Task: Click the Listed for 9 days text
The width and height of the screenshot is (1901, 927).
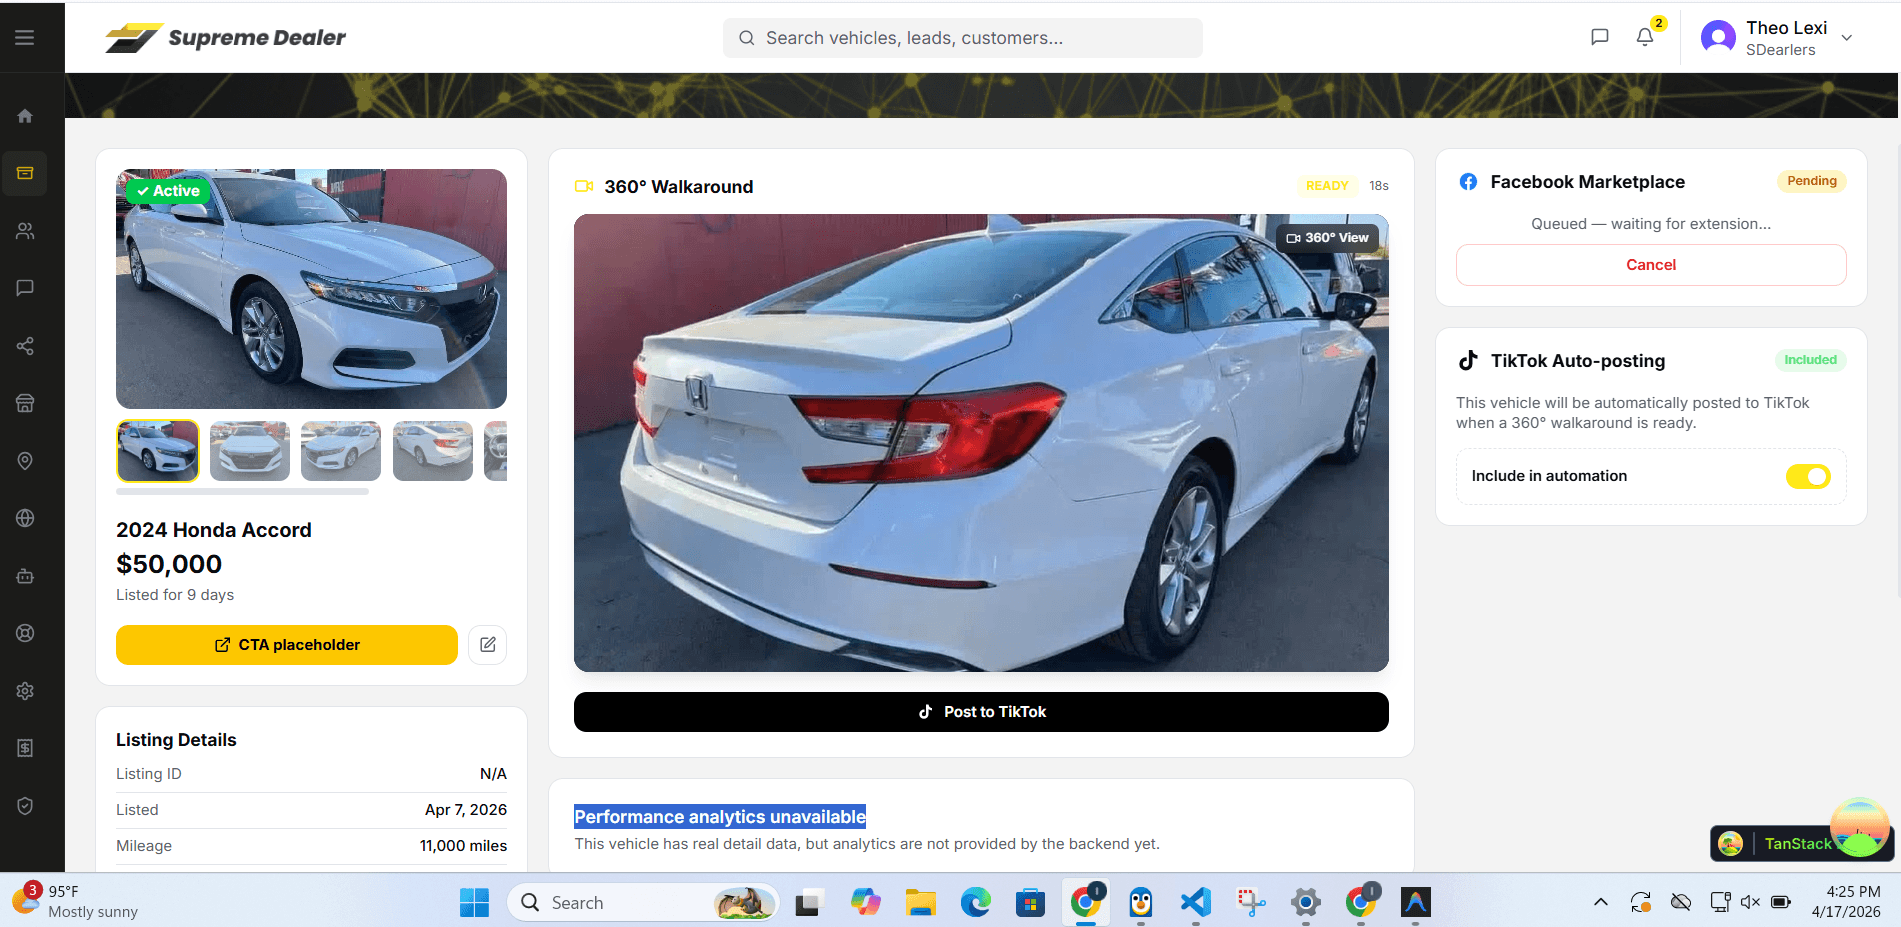Action: pos(175,595)
